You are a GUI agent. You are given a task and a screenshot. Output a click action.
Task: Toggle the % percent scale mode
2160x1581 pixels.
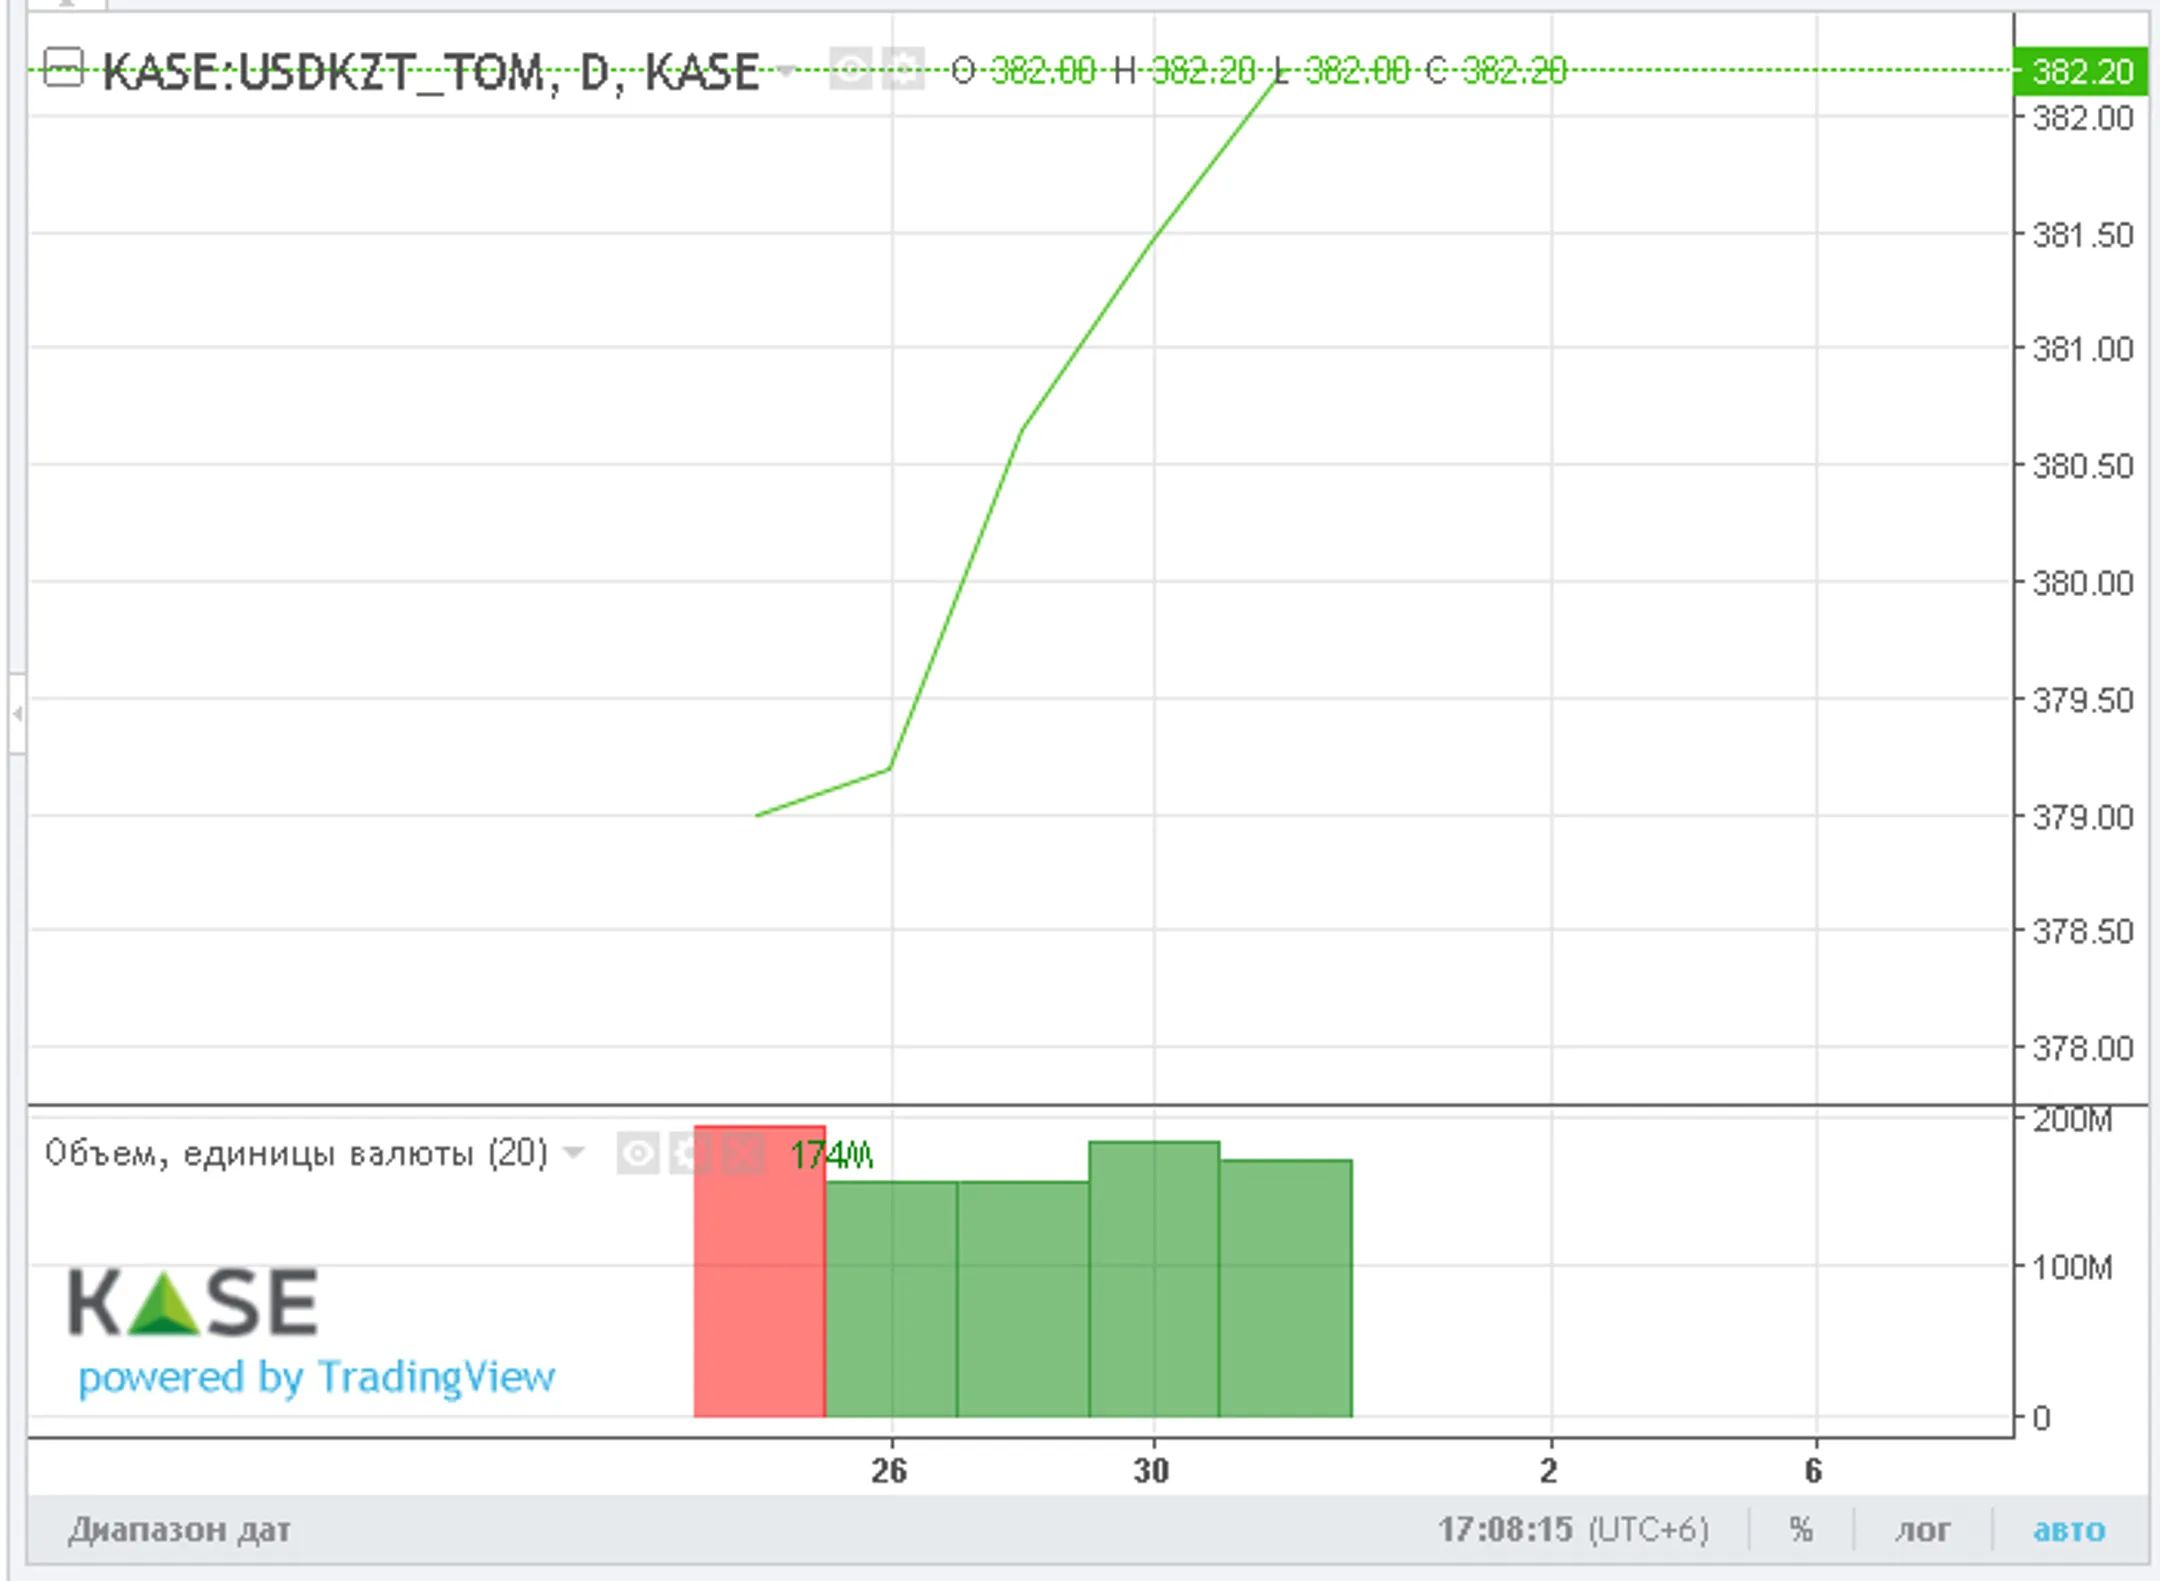click(x=1801, y=1530)
